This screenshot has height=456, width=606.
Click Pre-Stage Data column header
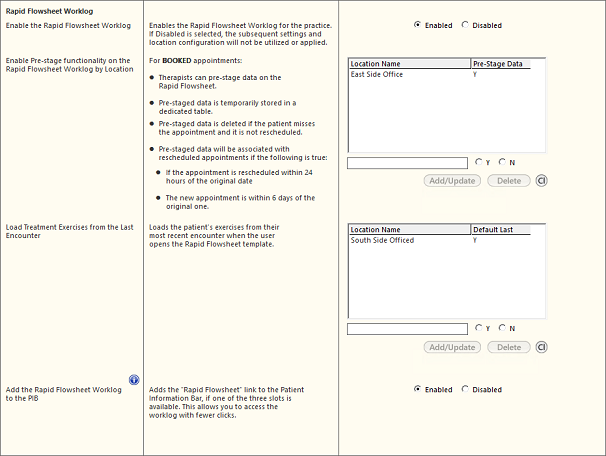(x=501, y=64)
